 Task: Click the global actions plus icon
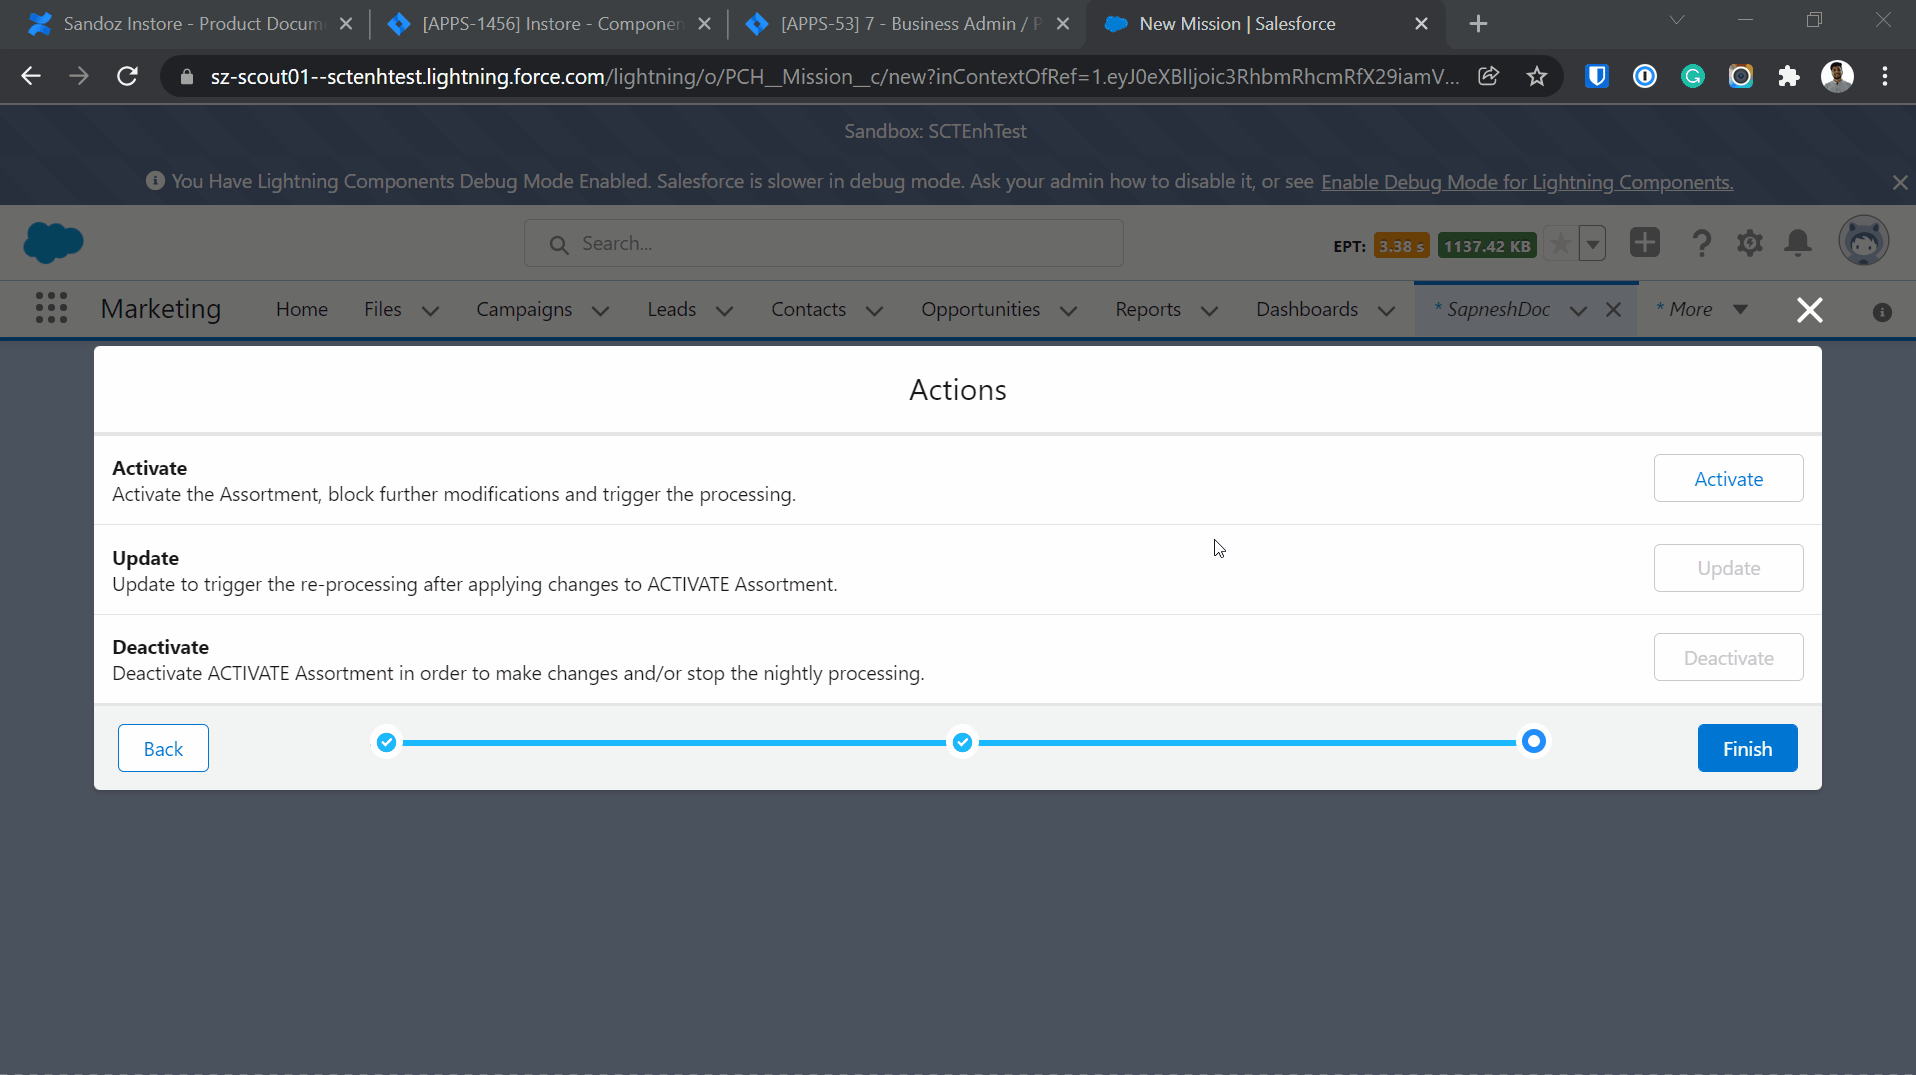1644,243
